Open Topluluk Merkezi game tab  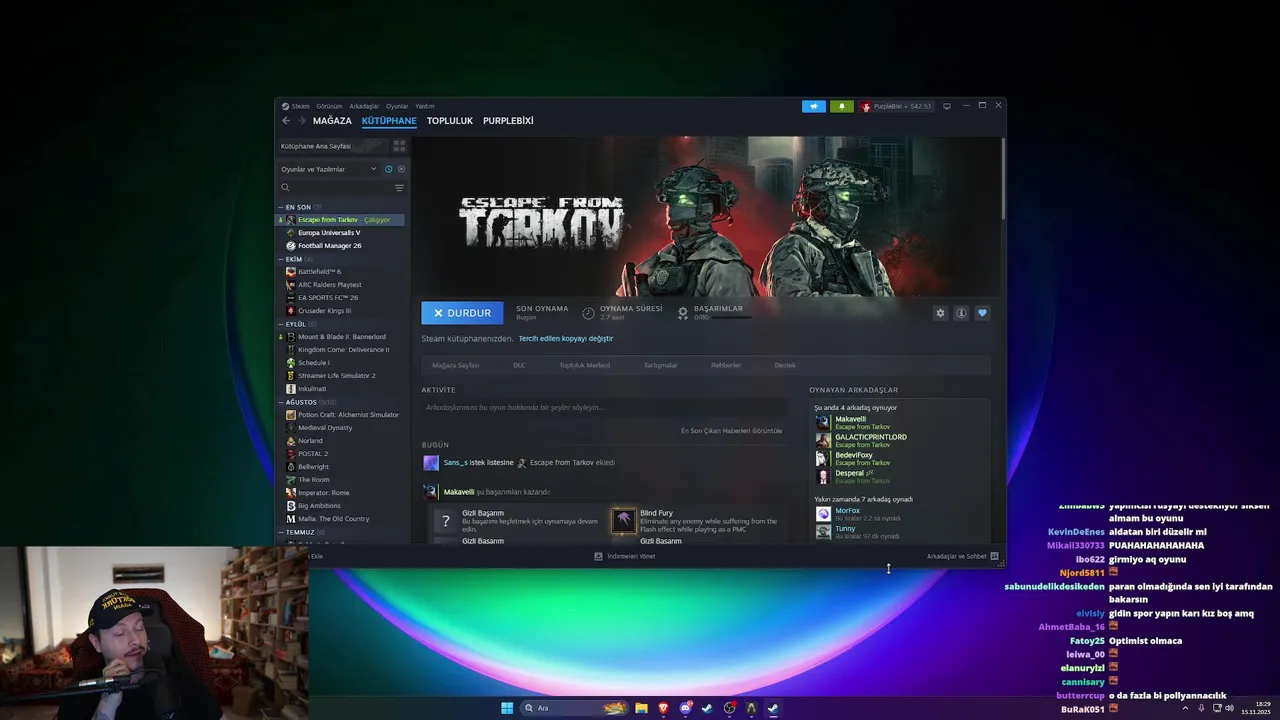[x=584, y=365]
